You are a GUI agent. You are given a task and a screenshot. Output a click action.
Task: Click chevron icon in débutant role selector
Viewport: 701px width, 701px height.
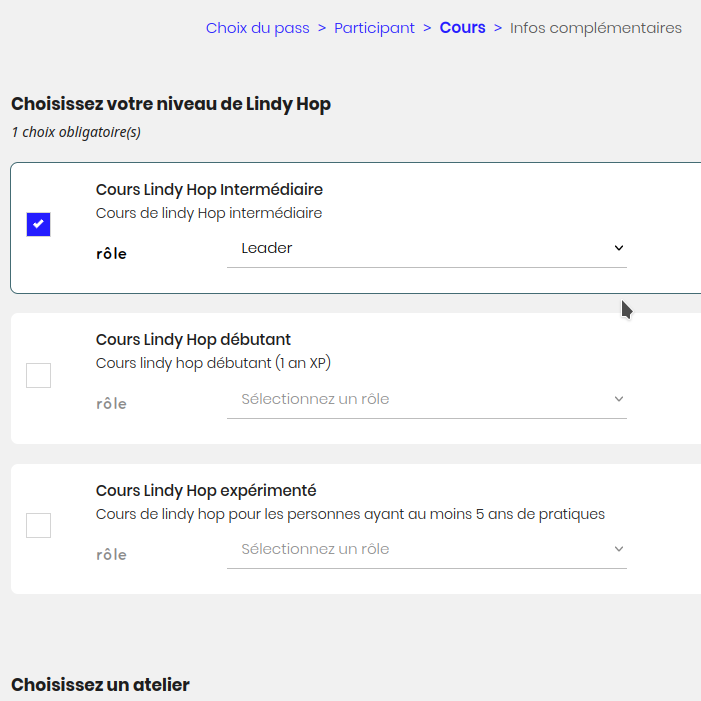[619, 399]
